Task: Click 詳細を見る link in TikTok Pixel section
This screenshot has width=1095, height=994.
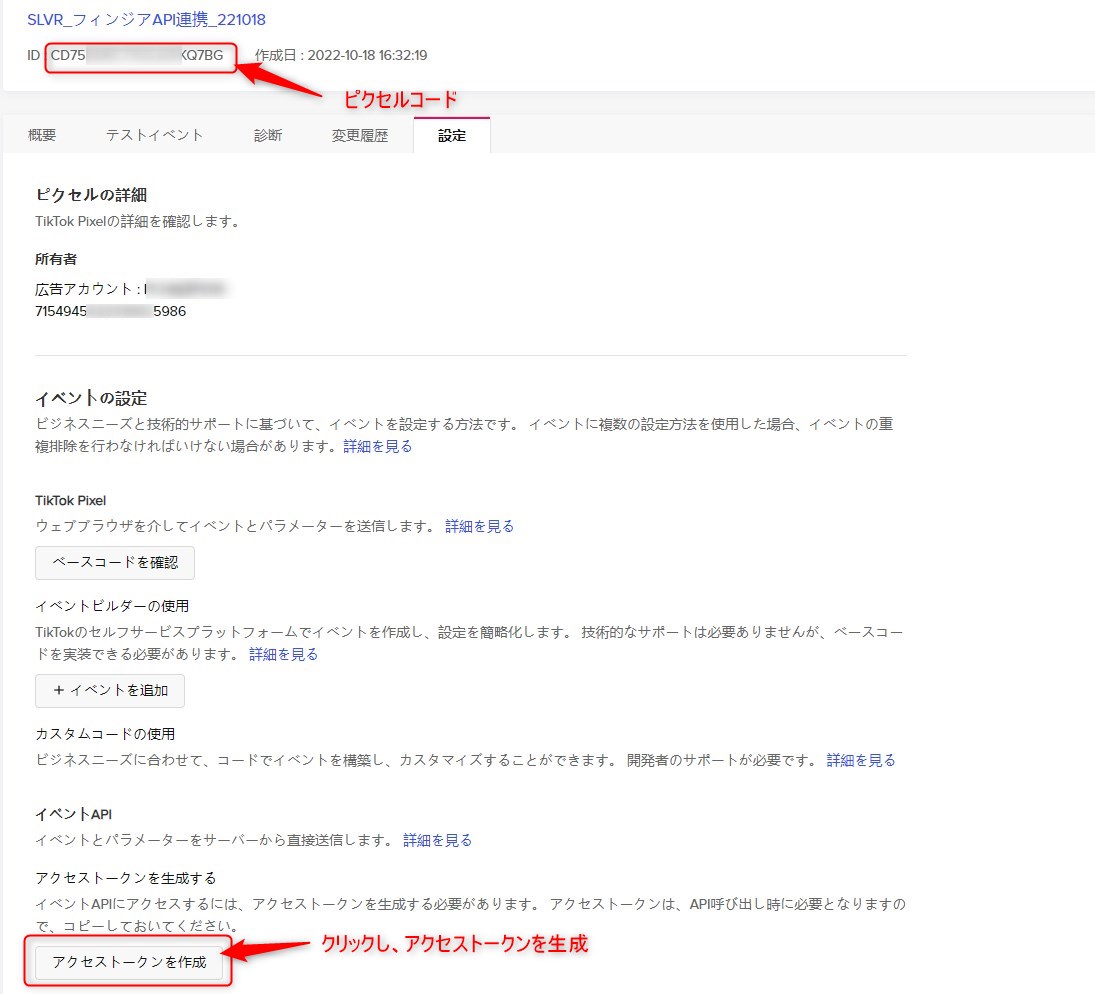Action: click(x=479, y=526)
